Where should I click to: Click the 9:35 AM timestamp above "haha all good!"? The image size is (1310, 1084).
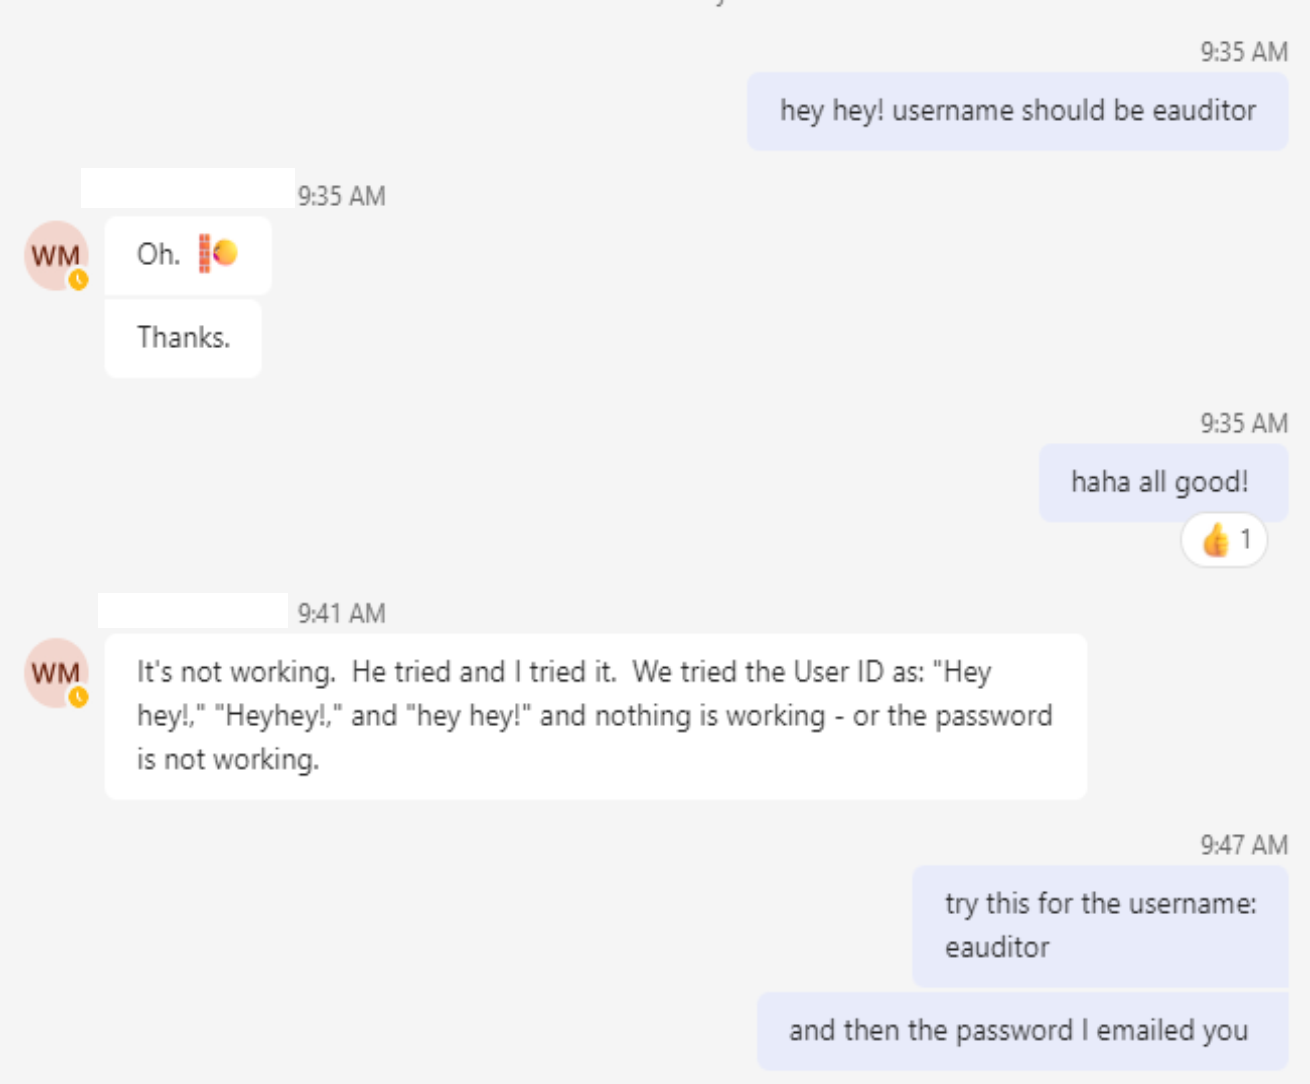[x=1243, y=423]
